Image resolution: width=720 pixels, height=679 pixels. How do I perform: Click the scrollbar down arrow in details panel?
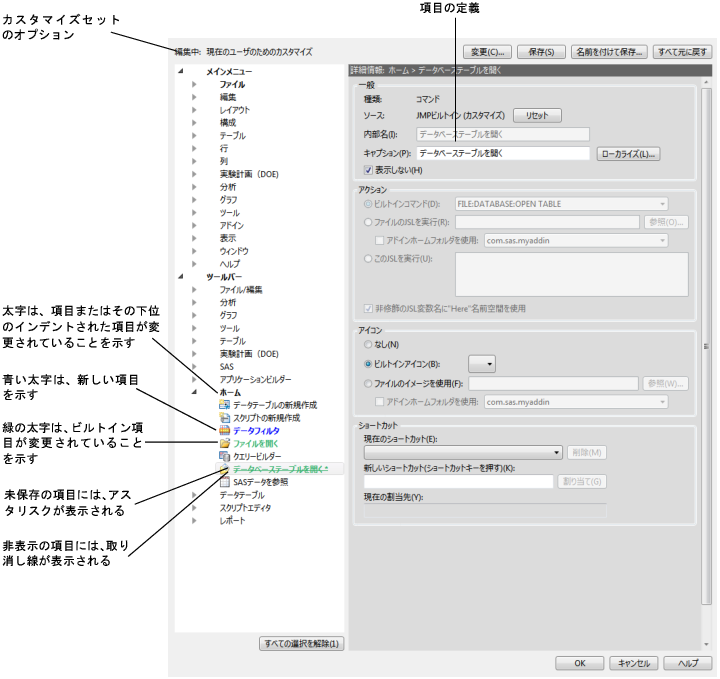pos(706,644)
